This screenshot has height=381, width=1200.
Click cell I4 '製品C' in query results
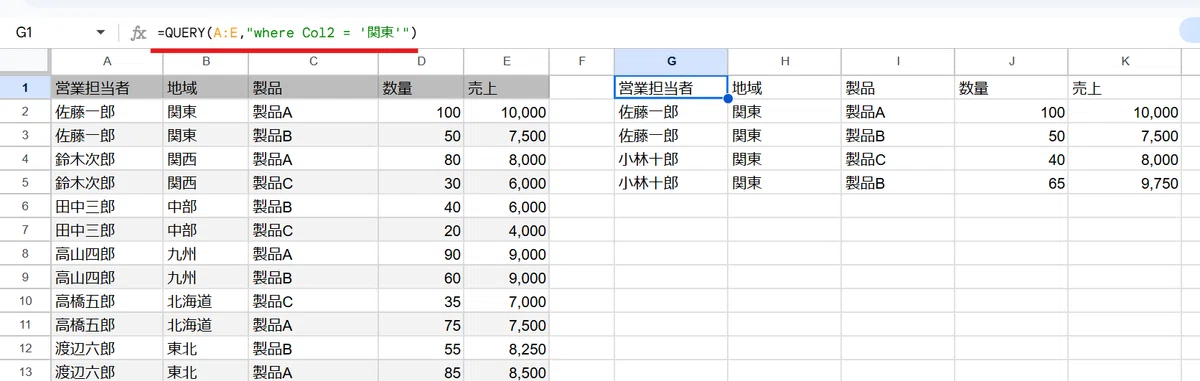897,159
